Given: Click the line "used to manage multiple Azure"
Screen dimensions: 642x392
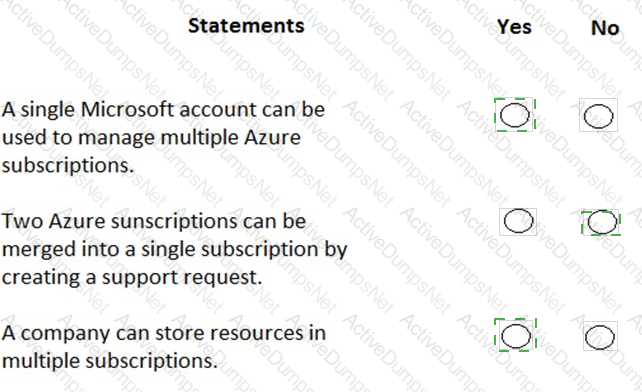Looking at the screenshot, I should coord(151,137).
